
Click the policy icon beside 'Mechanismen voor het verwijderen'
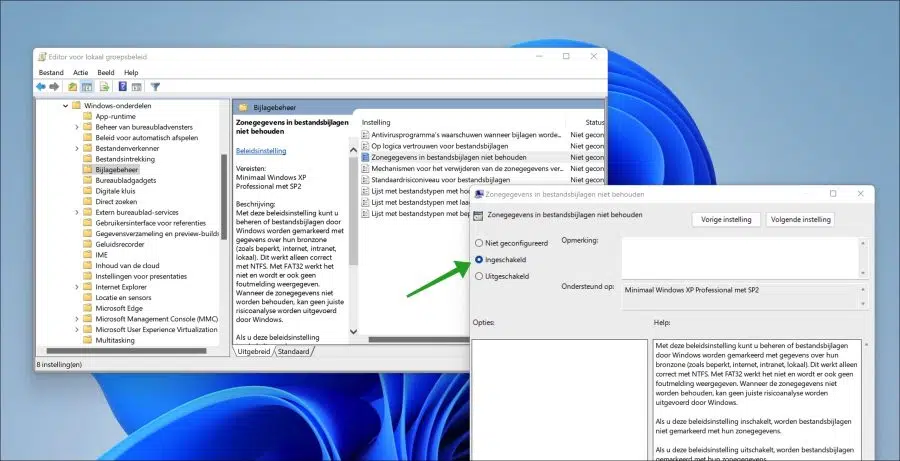[365, 168]
